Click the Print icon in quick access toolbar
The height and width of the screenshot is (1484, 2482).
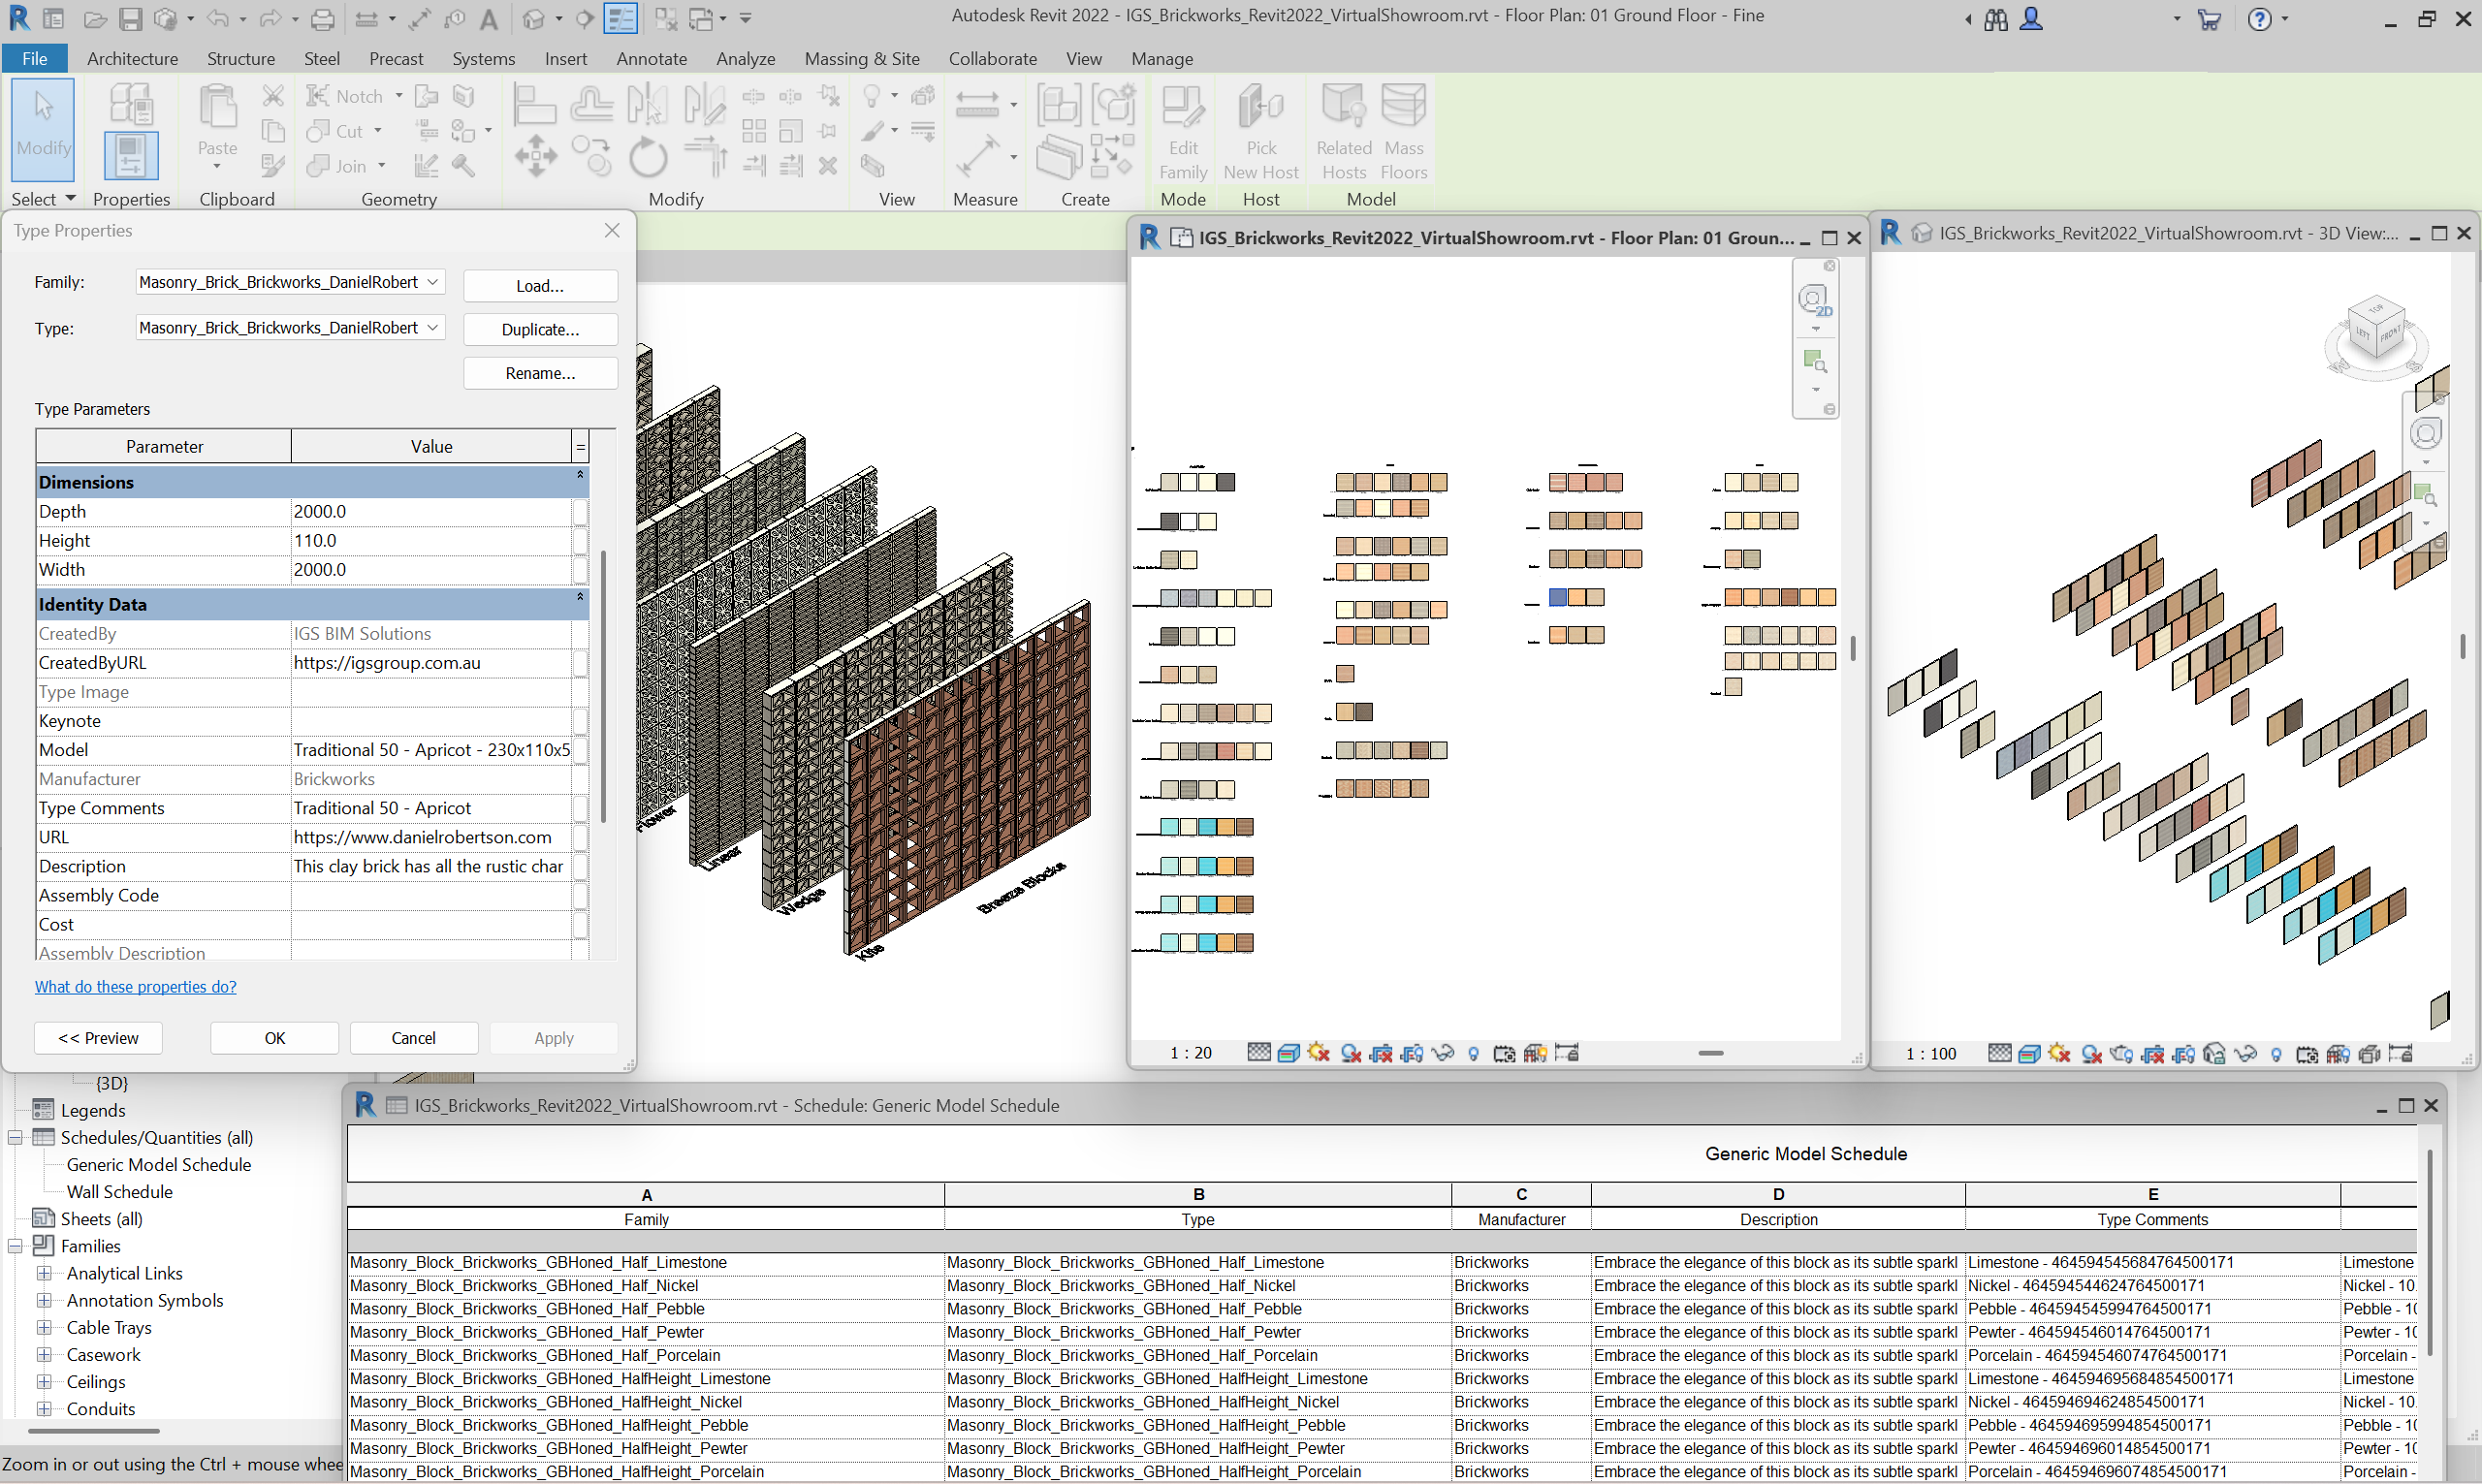322,19
